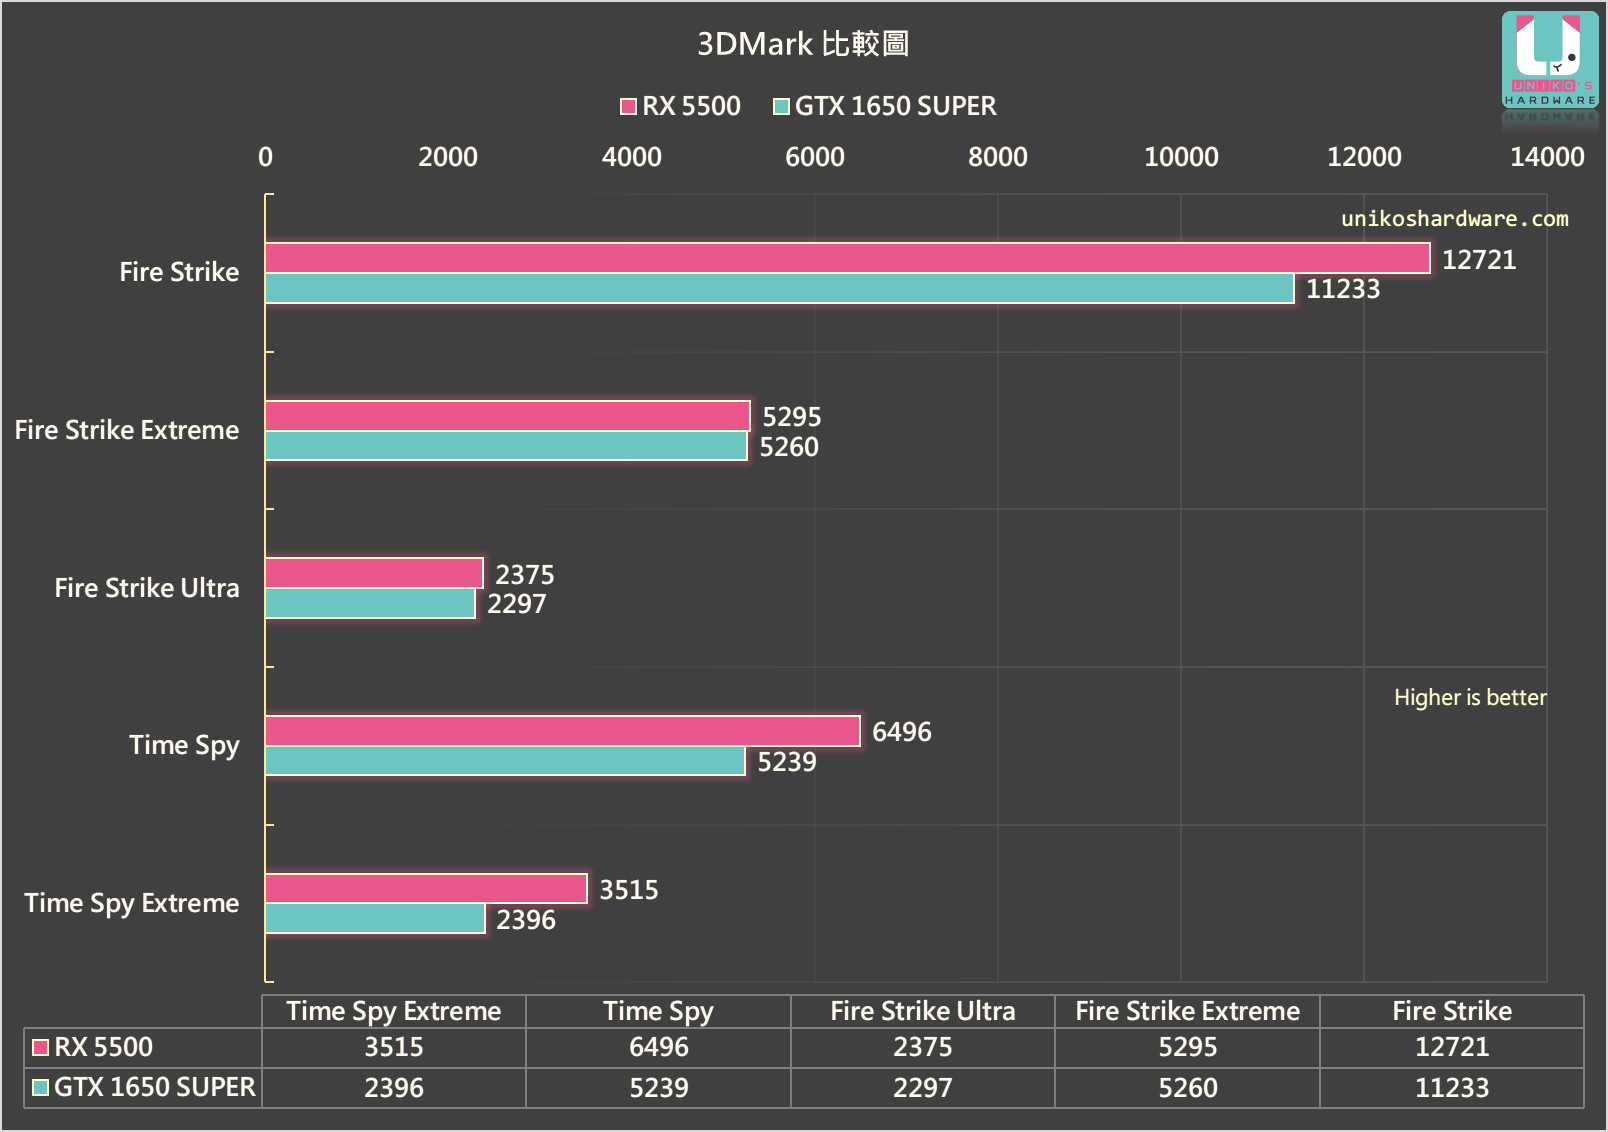The height and width of the screenshot is (1132, 1608).
Task: Click the Fire Strike Extreme axis category label
Action: point(127,430)
